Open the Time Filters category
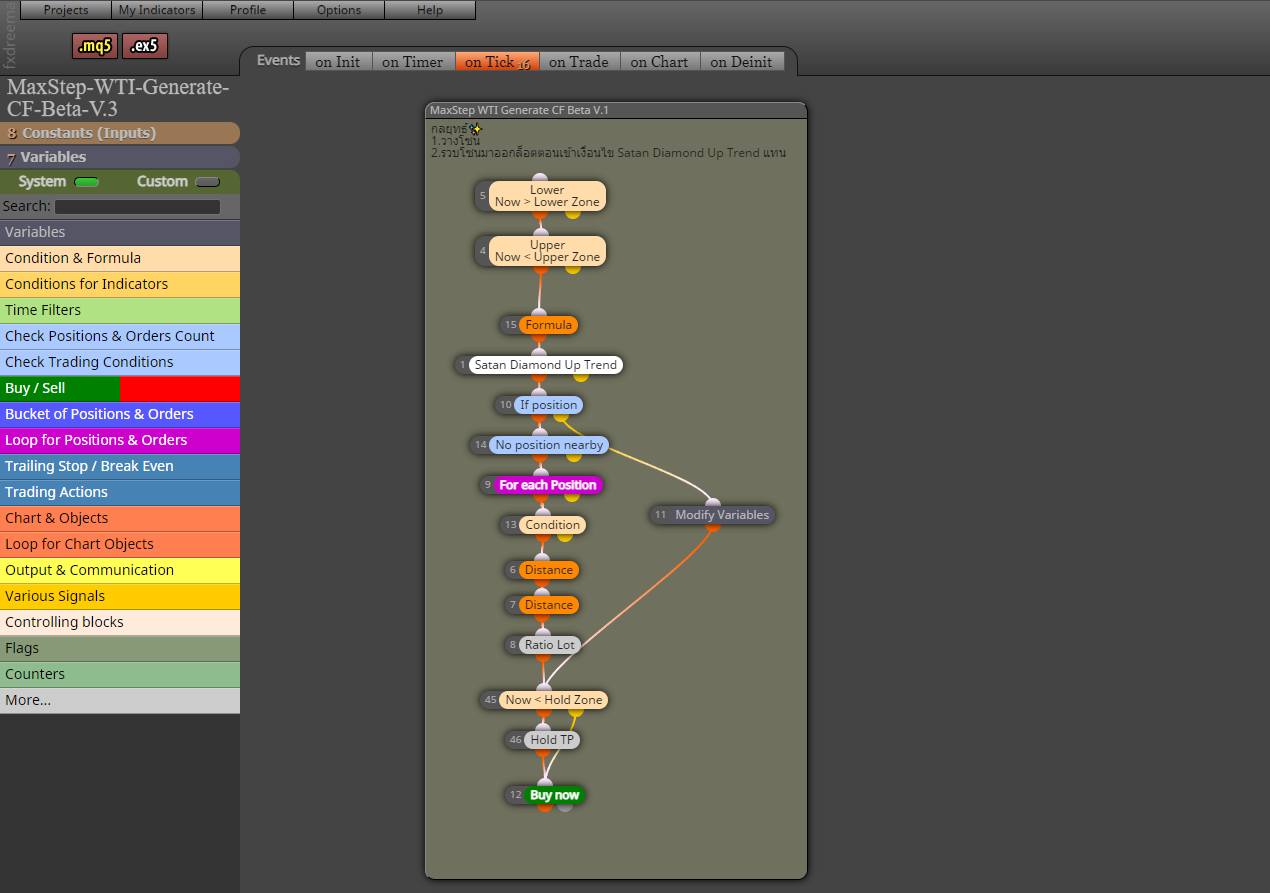This screenshot has height=893, width=1270. (x=120, y=310)
